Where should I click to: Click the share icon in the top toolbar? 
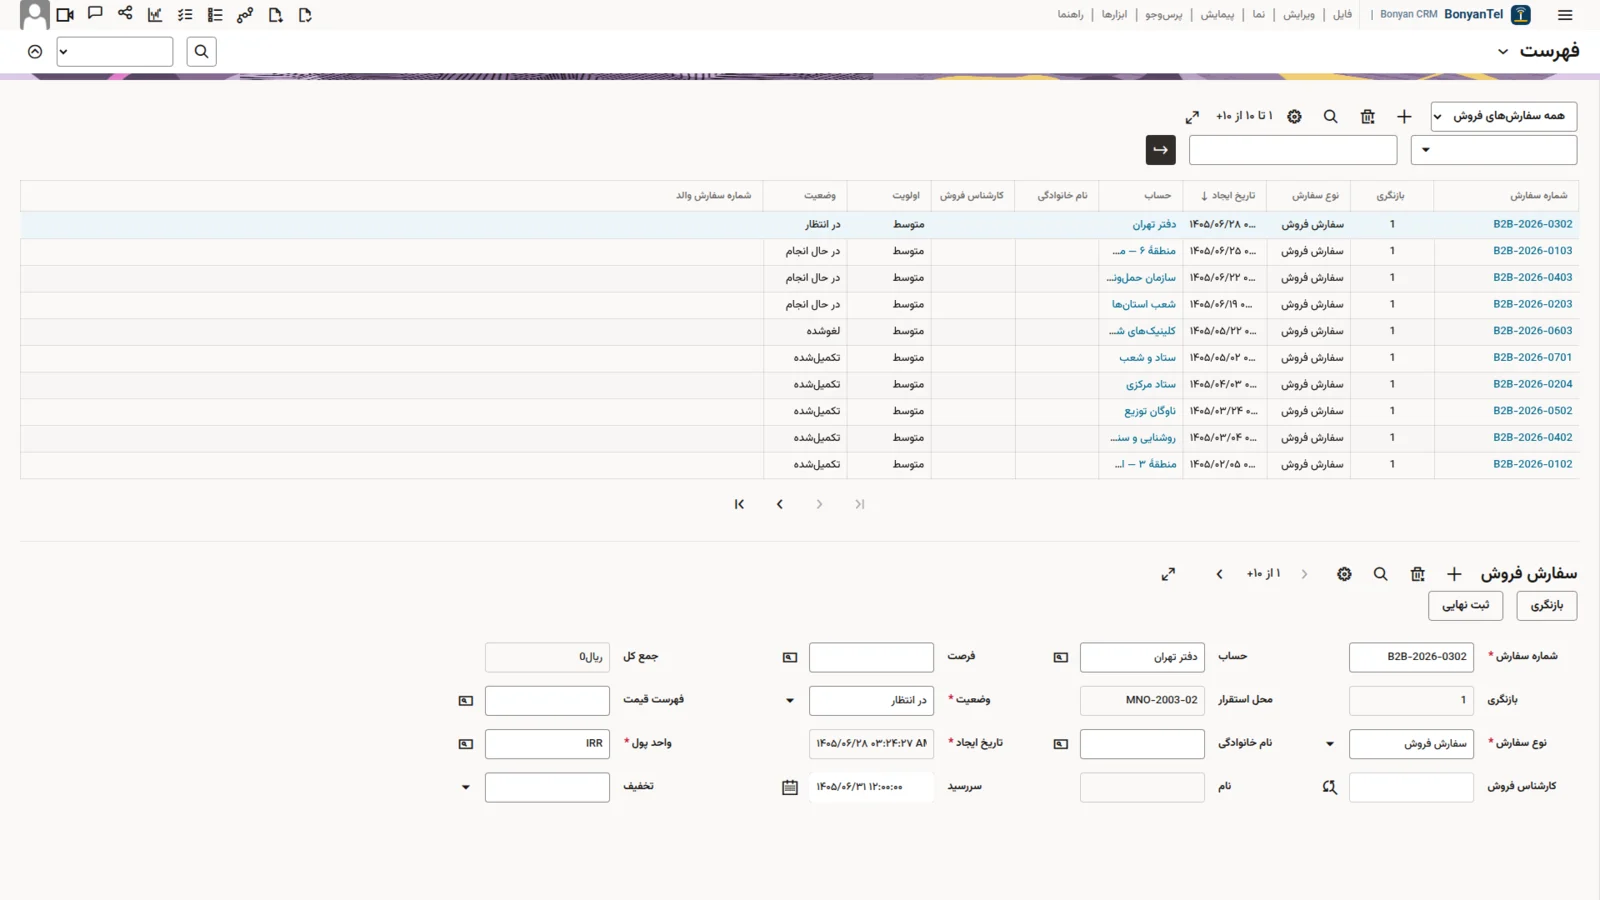pos(125,13)
